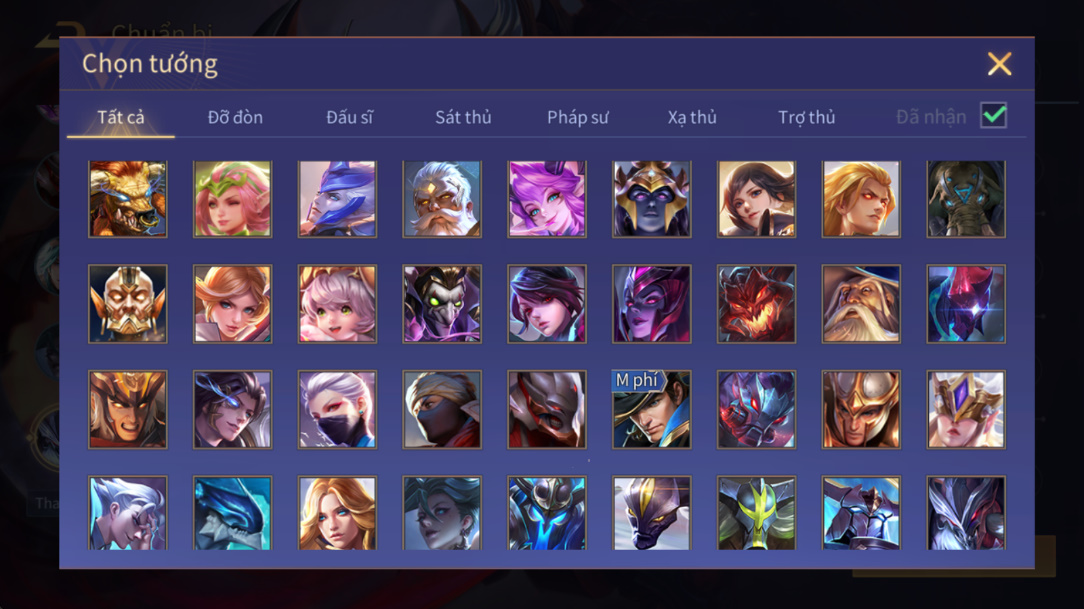Open the 'Sát thủ' hero filter tab
Image resolution: width=1084 pixels, height=609 pixels.
click(x=463, y=117)
